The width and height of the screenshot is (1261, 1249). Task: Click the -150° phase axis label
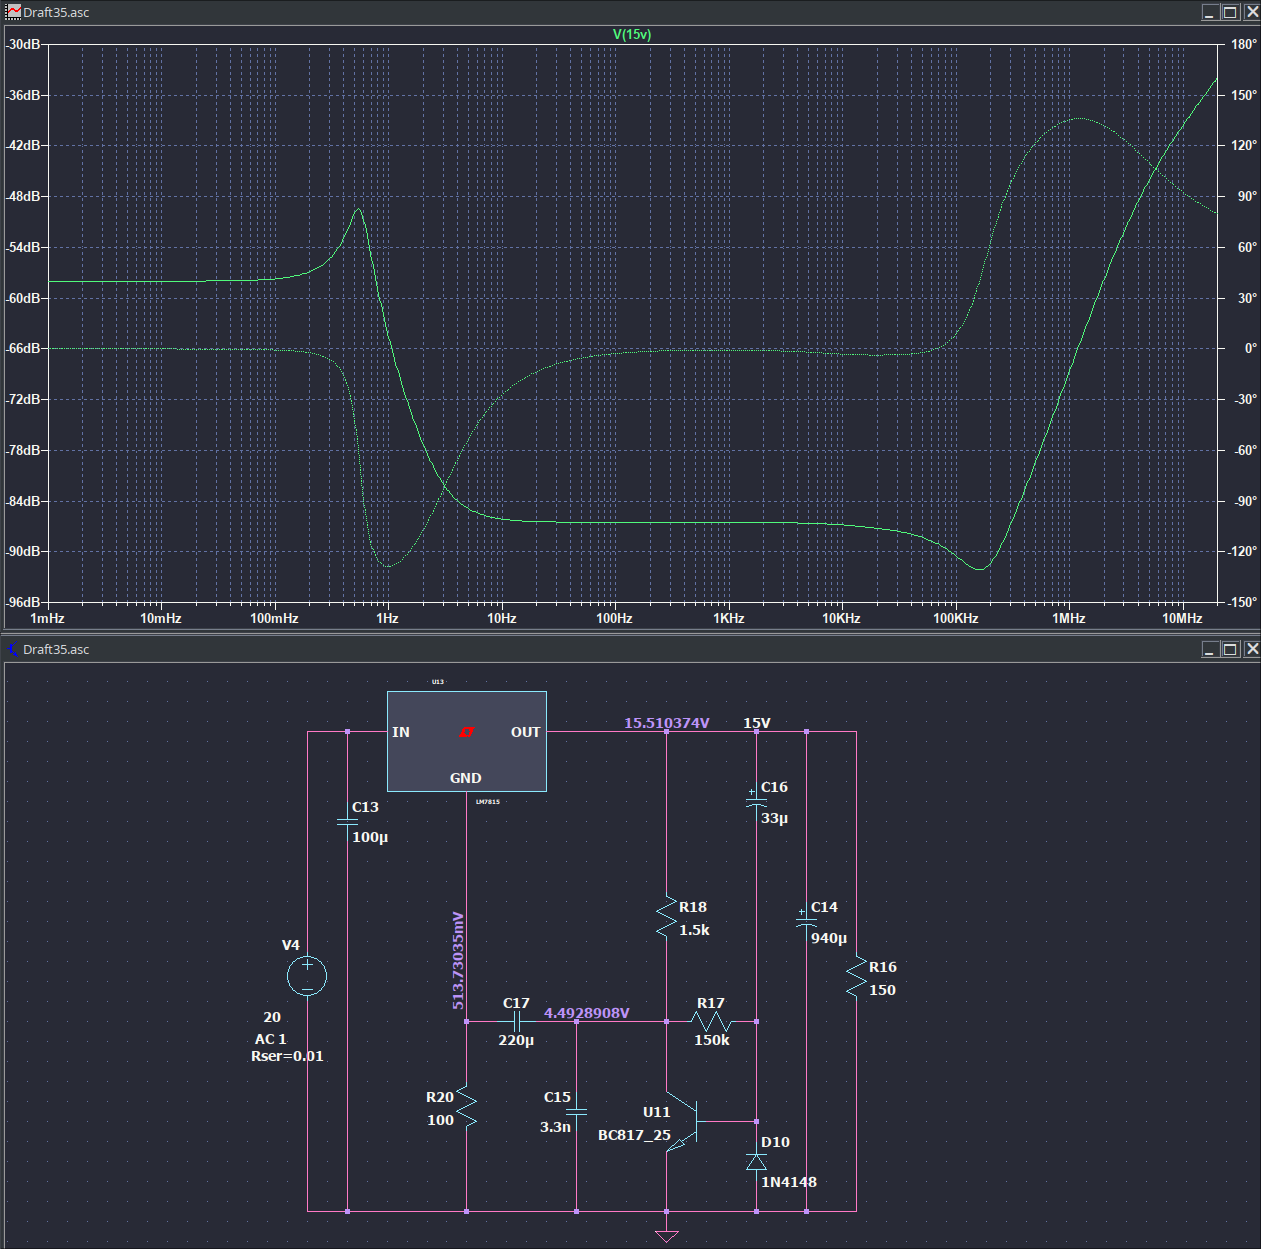click(1243, 602)
